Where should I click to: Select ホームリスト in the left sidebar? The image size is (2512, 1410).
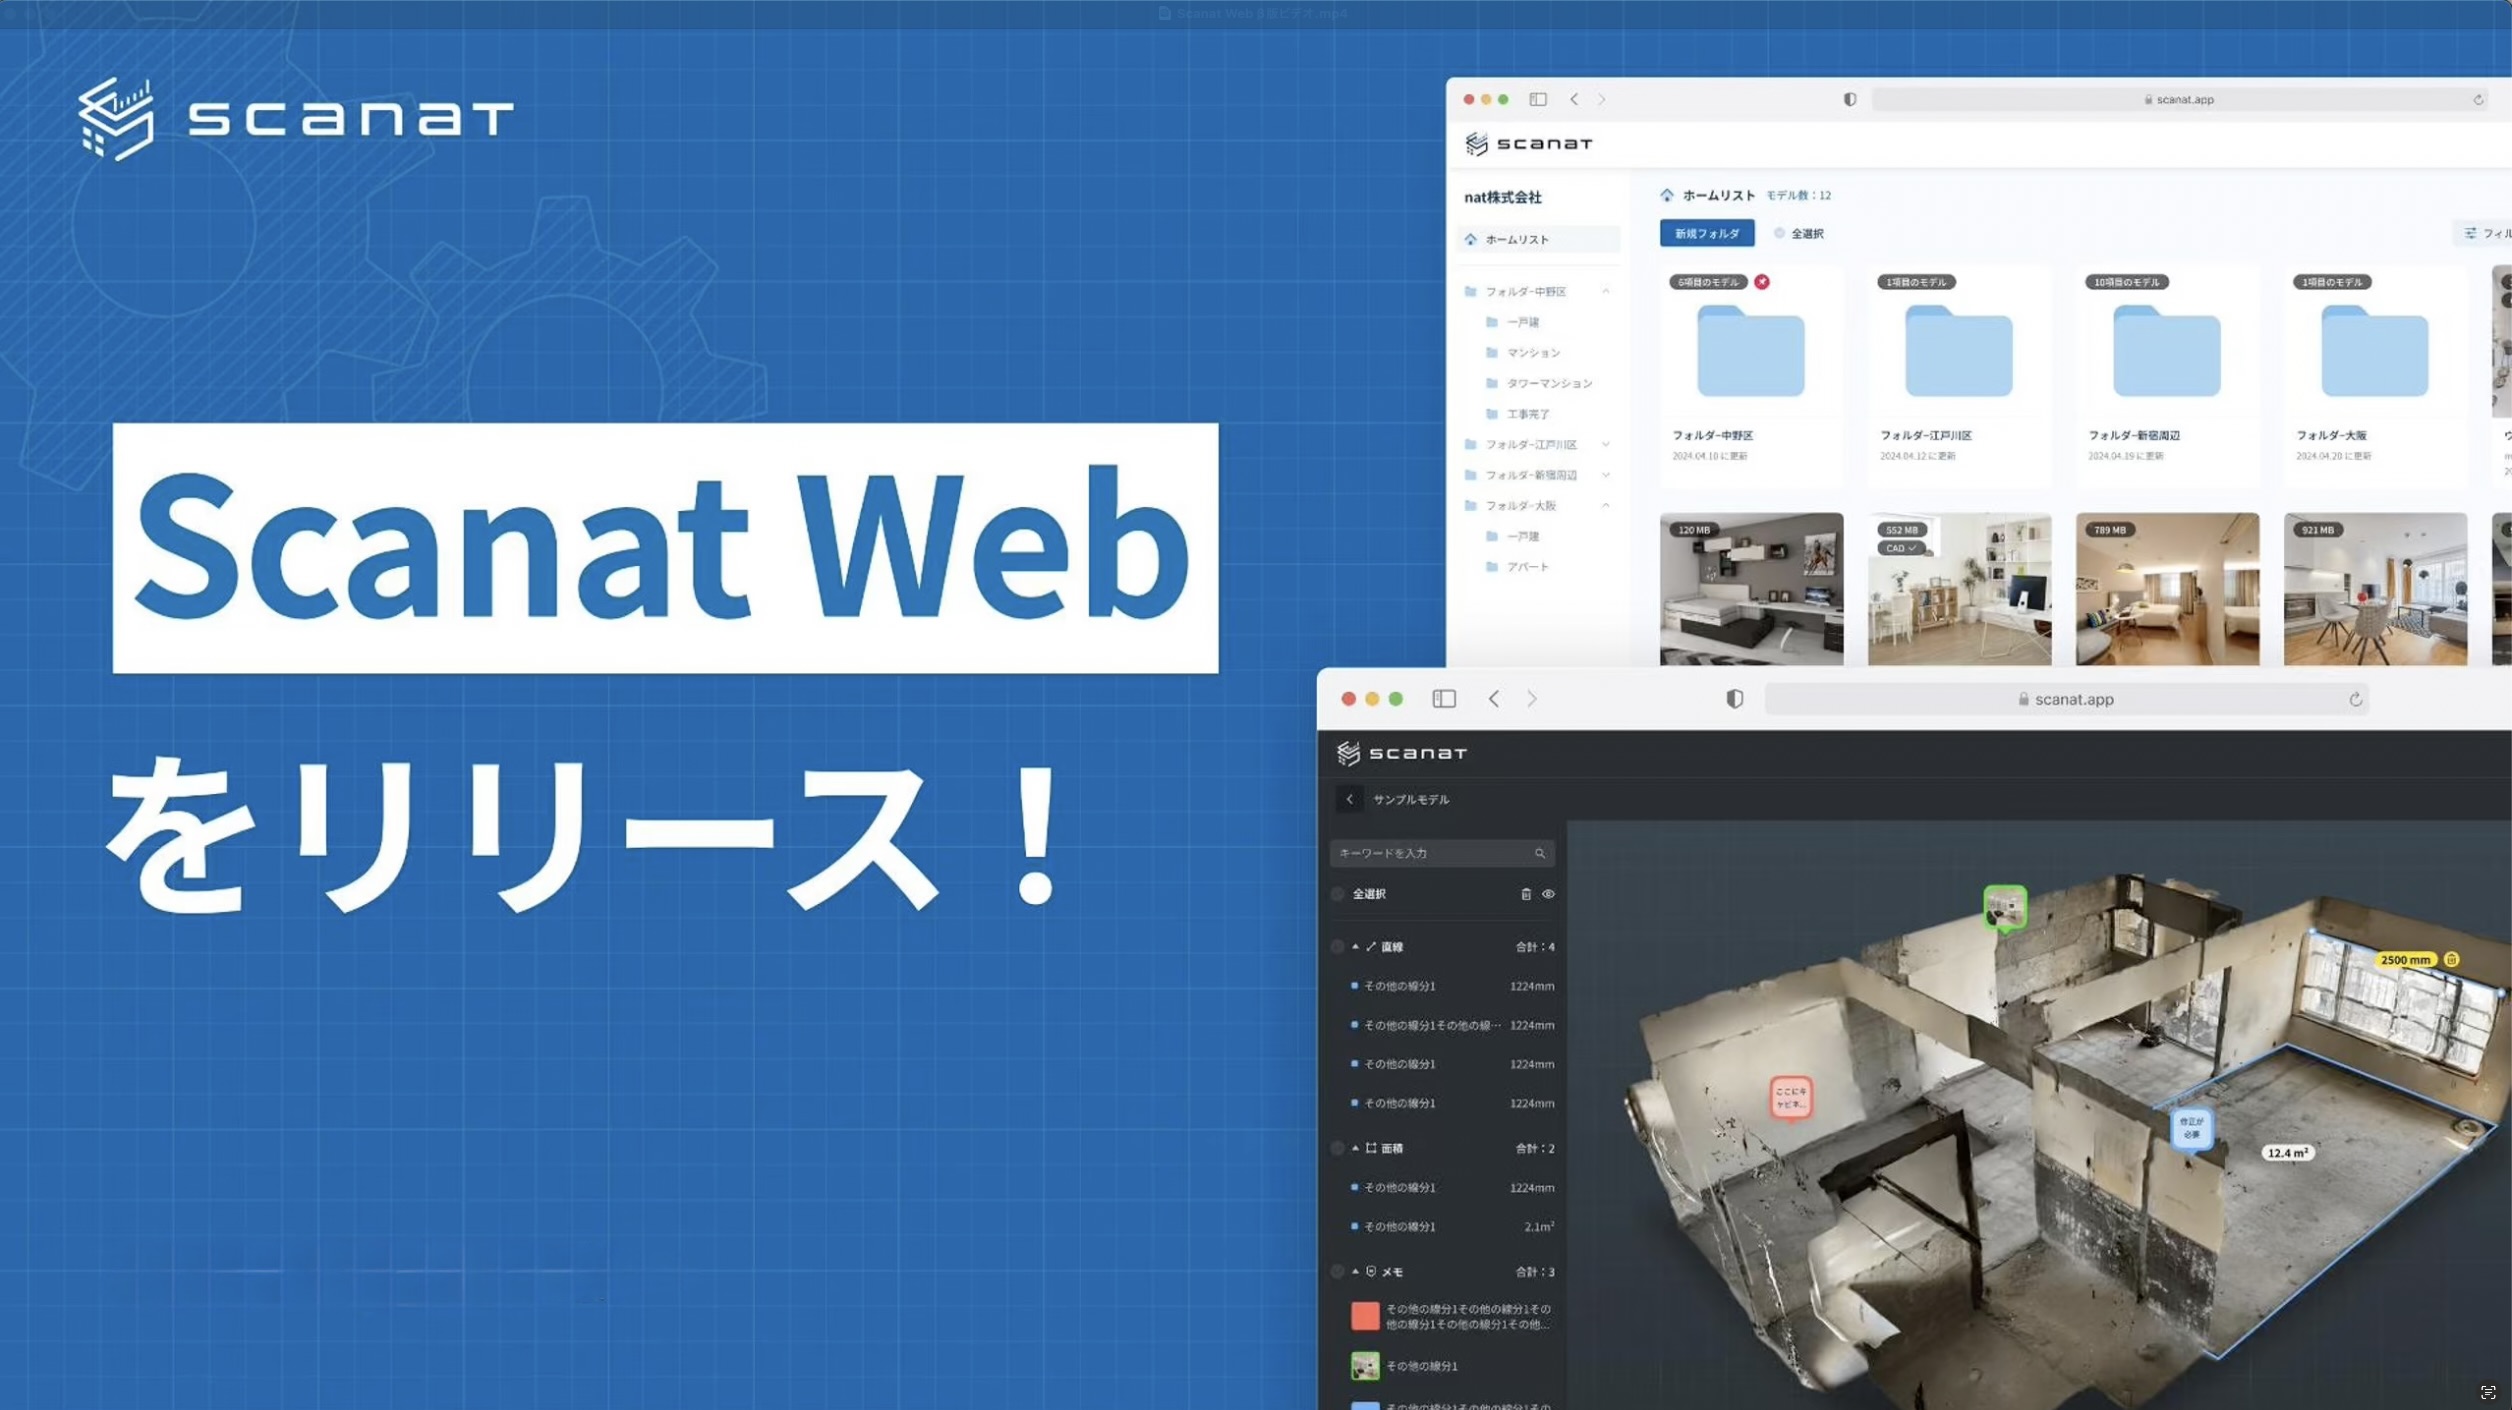[x=1516, y=239]
